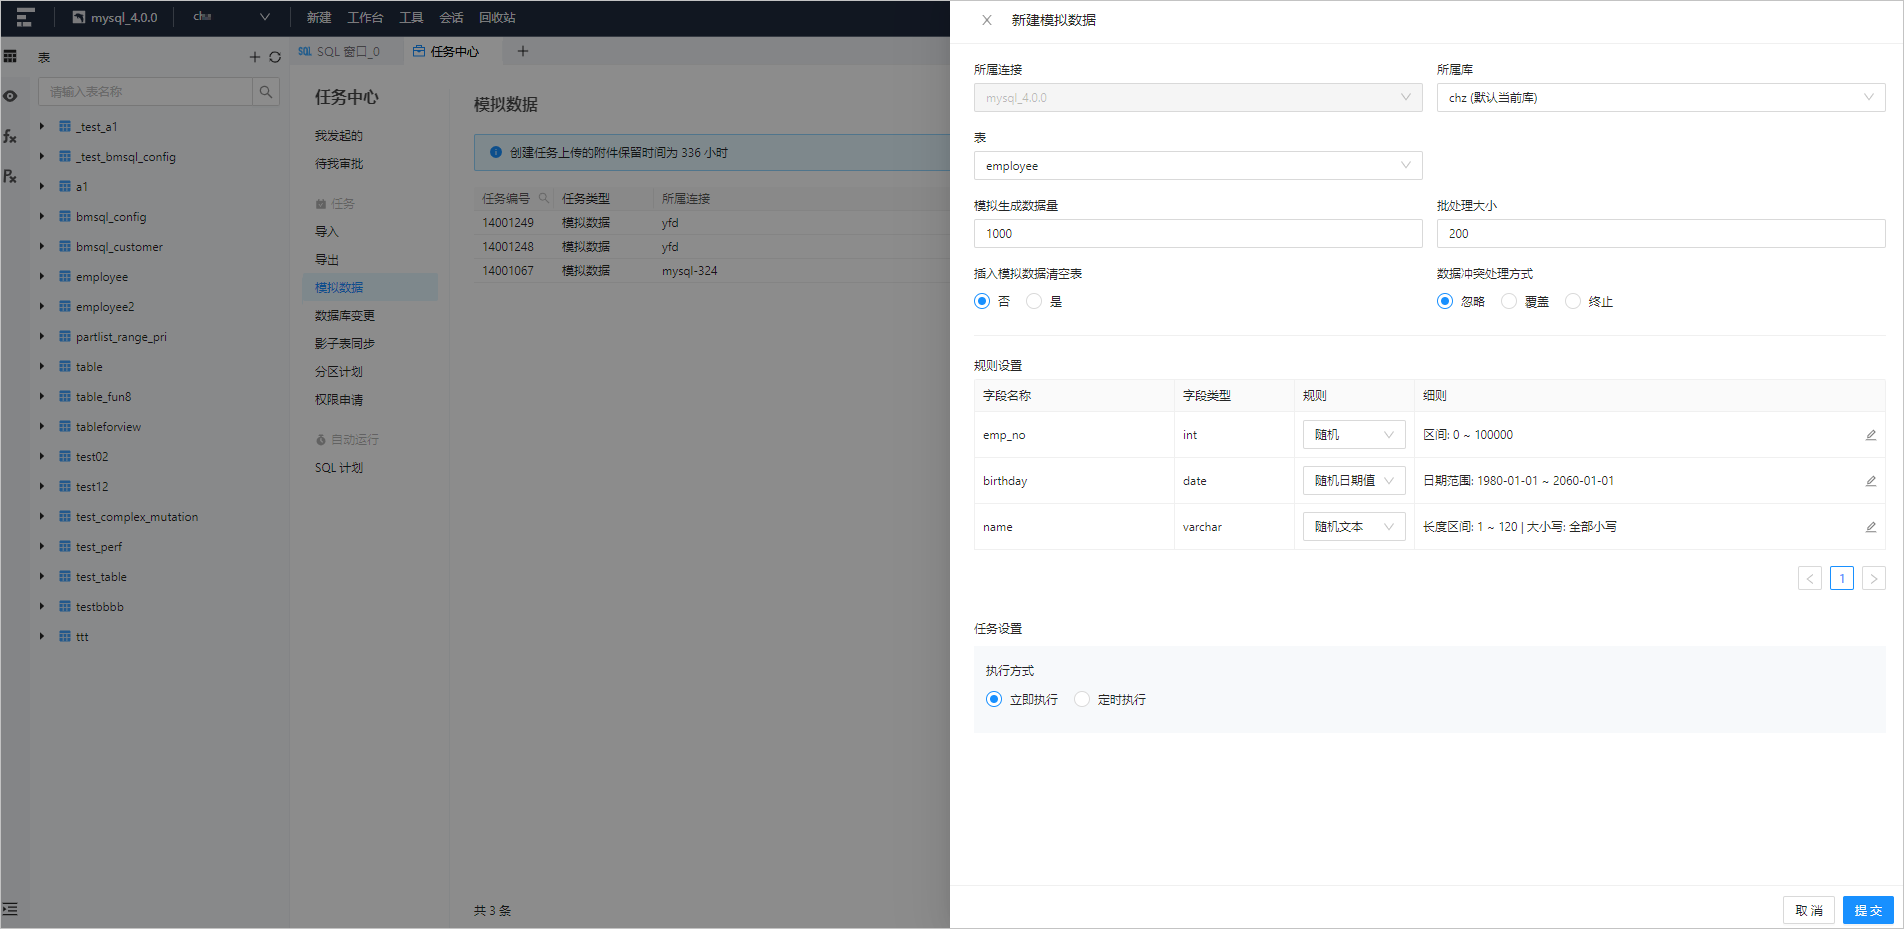Open the 会话 menu
1904x929 pixels.
pyautogui.click(x=451, y=18)
